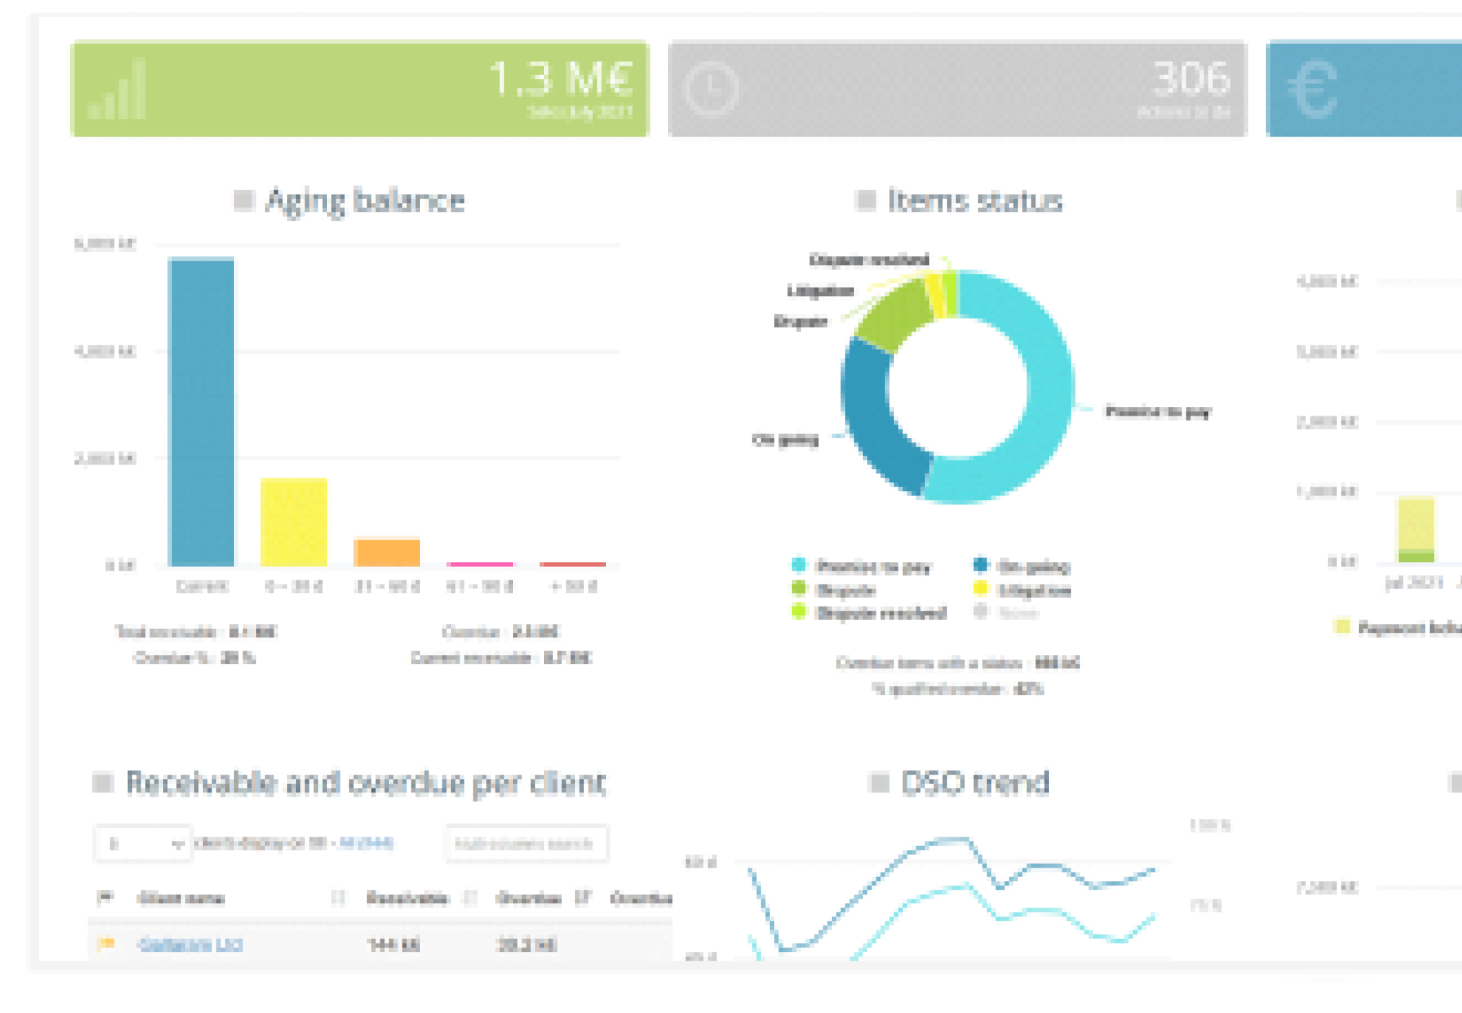Image resolution: width=1462 pixels, height=1013 pixels.
Task: Click the square icon beside Aging balance title
Action: 243,200
